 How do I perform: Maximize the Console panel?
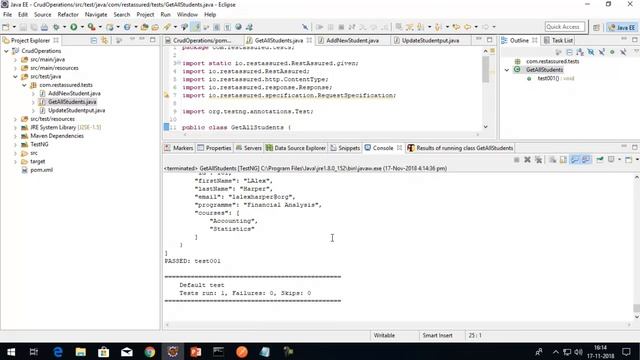point(635,147)
